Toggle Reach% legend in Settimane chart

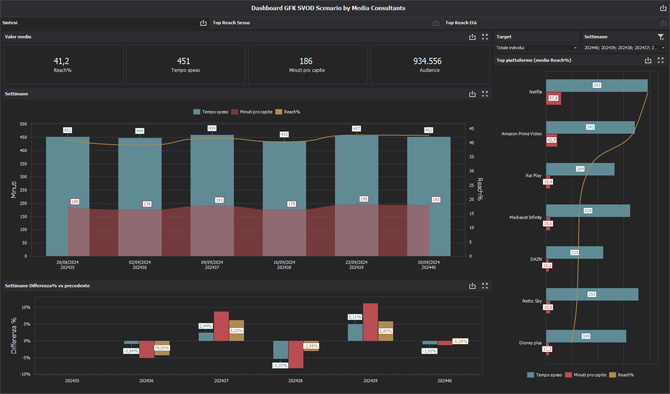tap(288, 112)
